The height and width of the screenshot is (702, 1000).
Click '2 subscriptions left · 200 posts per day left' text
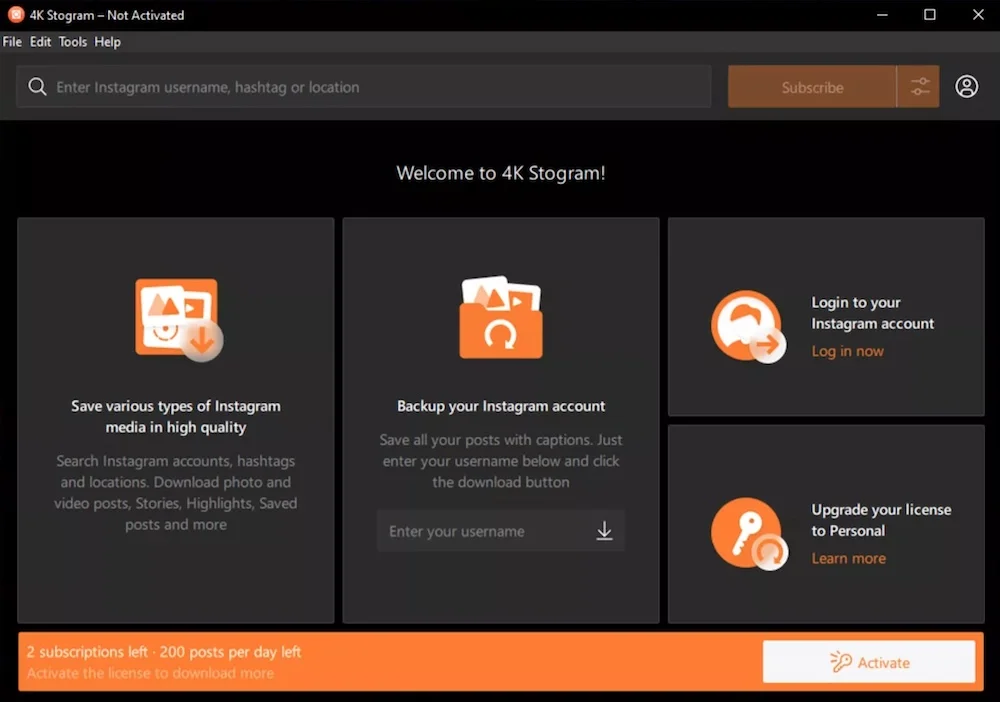(x=164, y=652)
